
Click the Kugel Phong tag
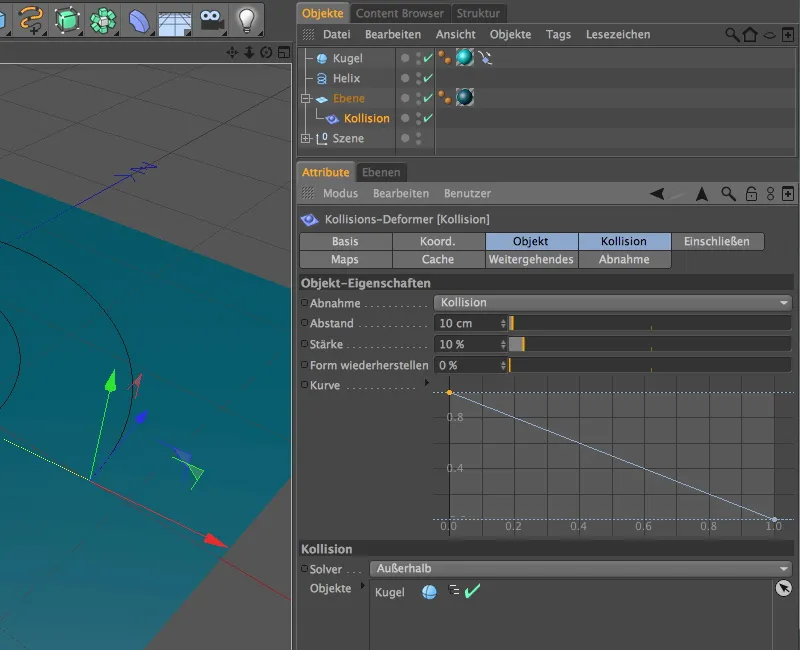[444, 58]
